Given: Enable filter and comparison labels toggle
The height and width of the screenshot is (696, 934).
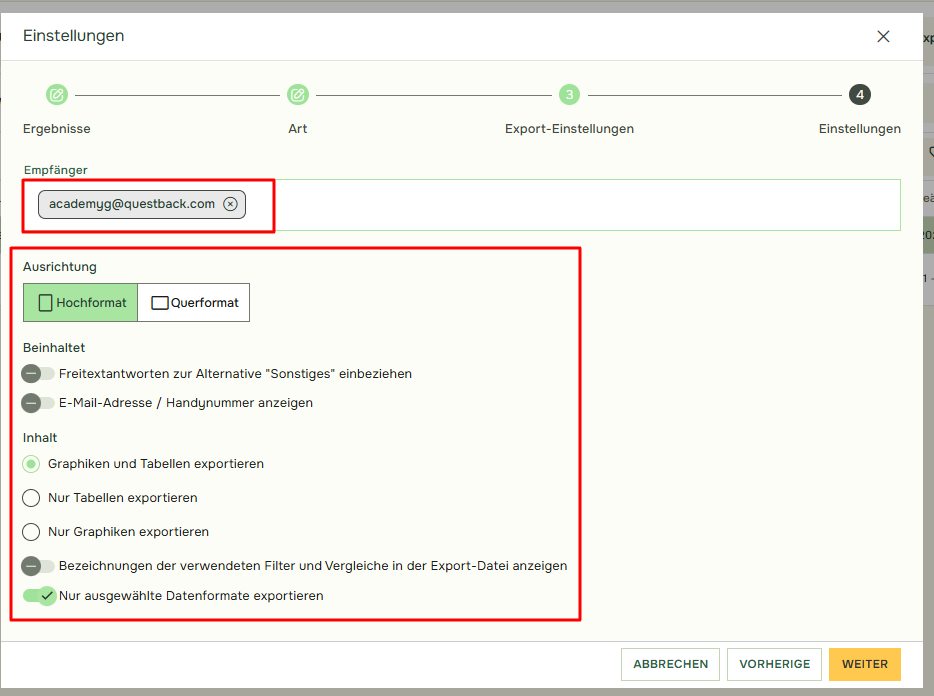Looking at the screenshot, I should [x=39, y=566].
